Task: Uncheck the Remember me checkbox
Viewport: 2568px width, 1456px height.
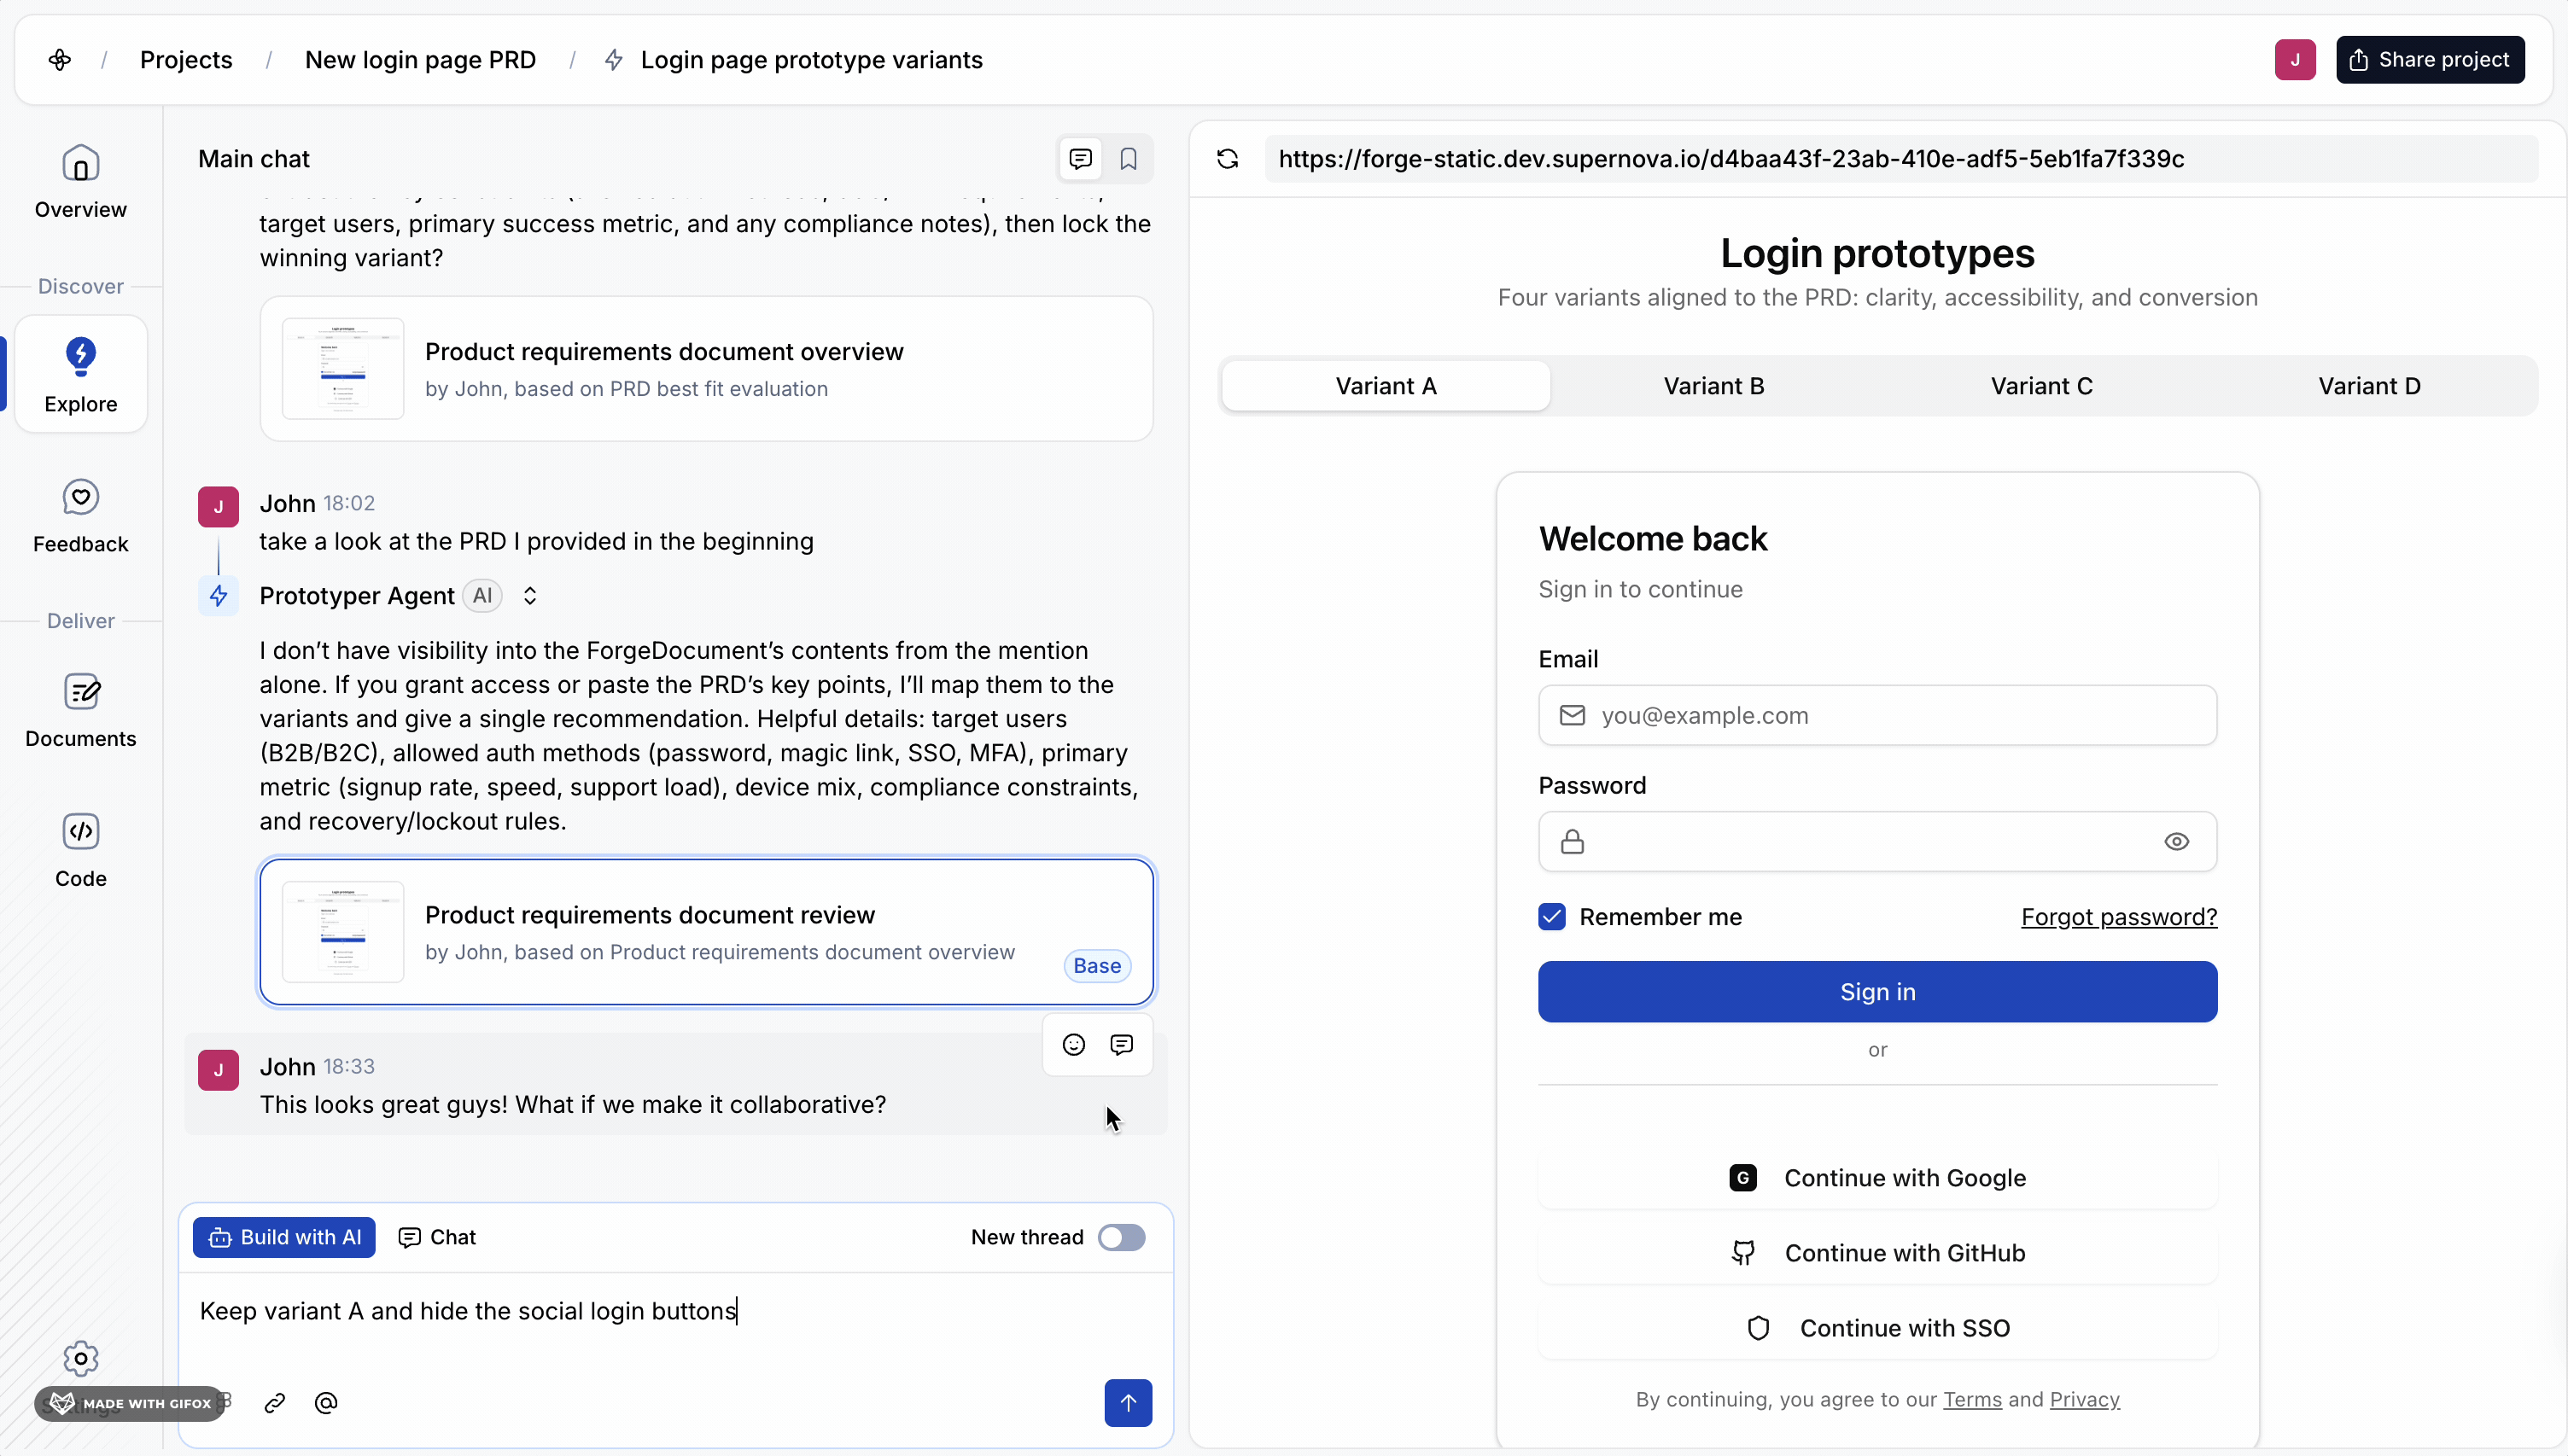Action: point(1551,917)
